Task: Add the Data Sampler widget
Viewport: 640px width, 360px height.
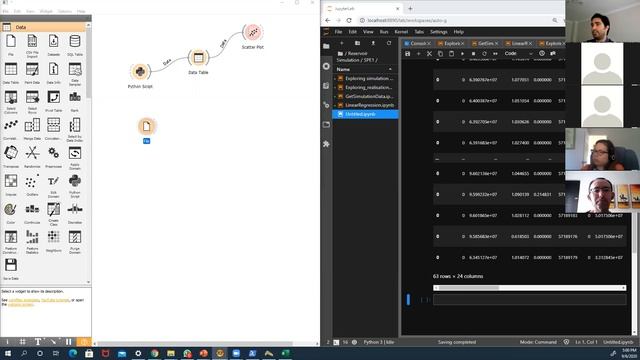Action: [75, 73]
